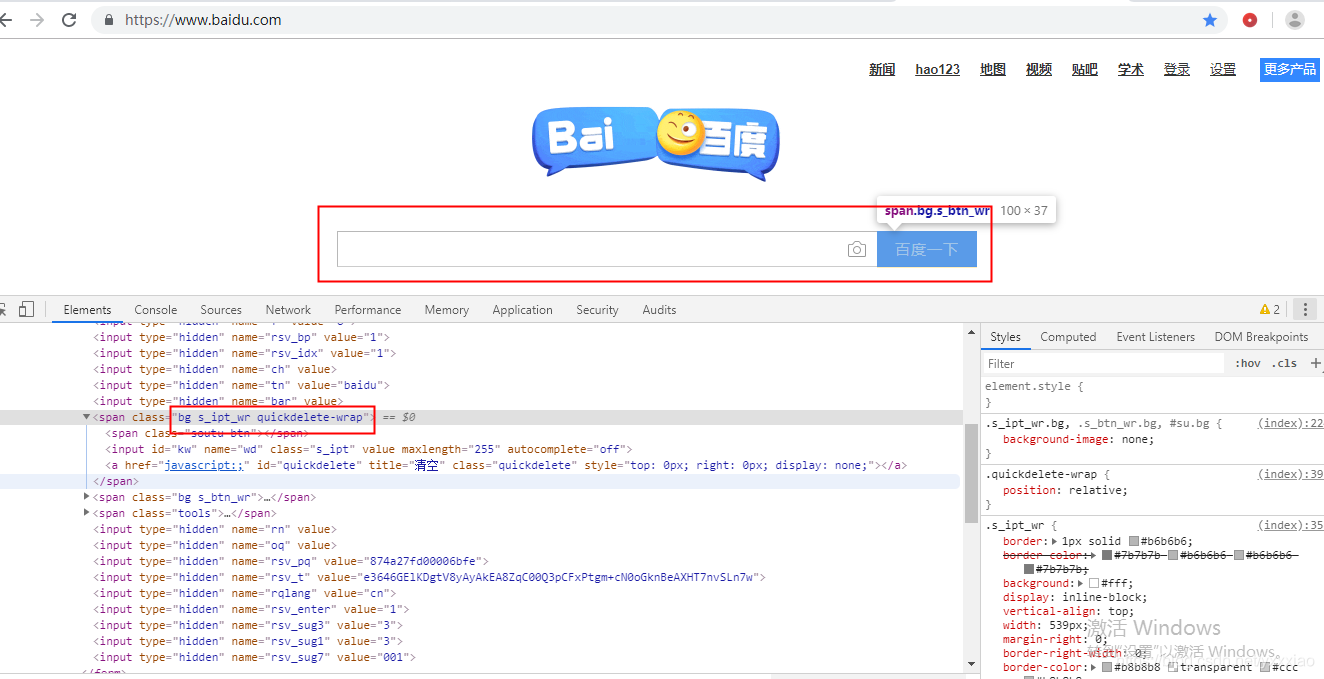Focus the Styles Filter field

1103,364
